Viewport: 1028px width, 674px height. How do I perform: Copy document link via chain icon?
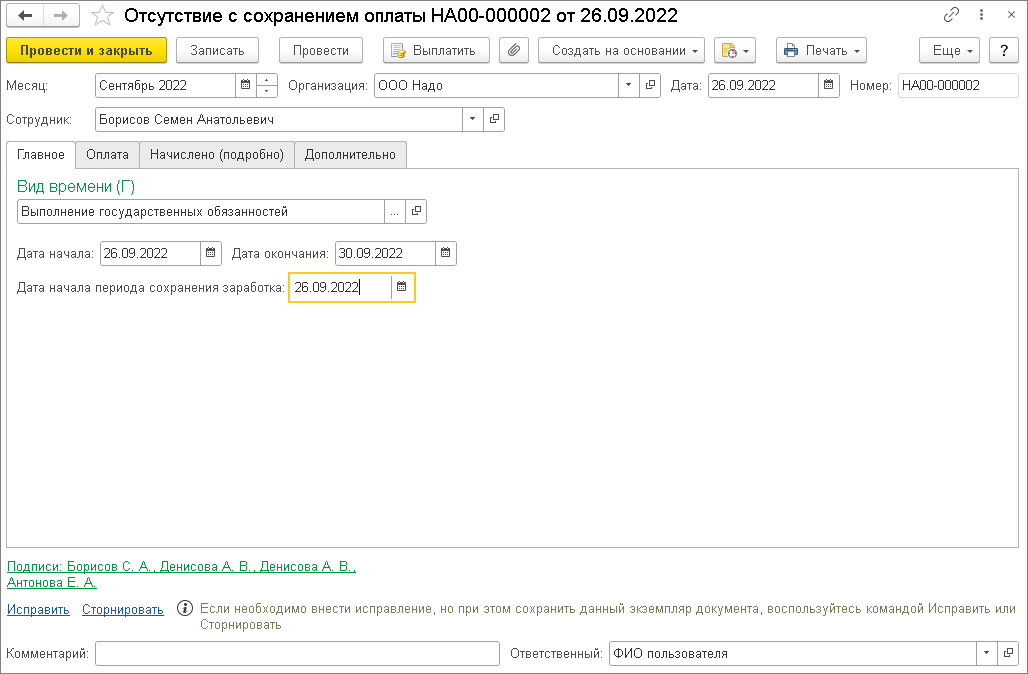click(952, 16)
